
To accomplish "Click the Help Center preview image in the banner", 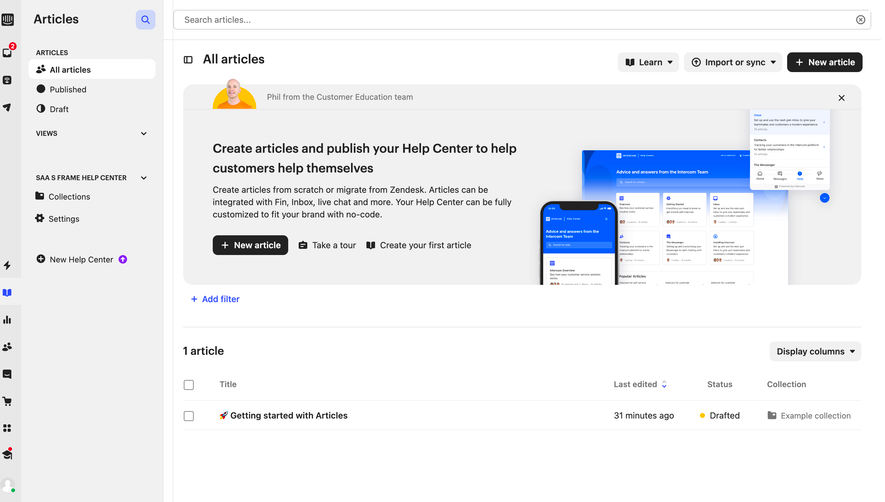I will coord(686,197).
